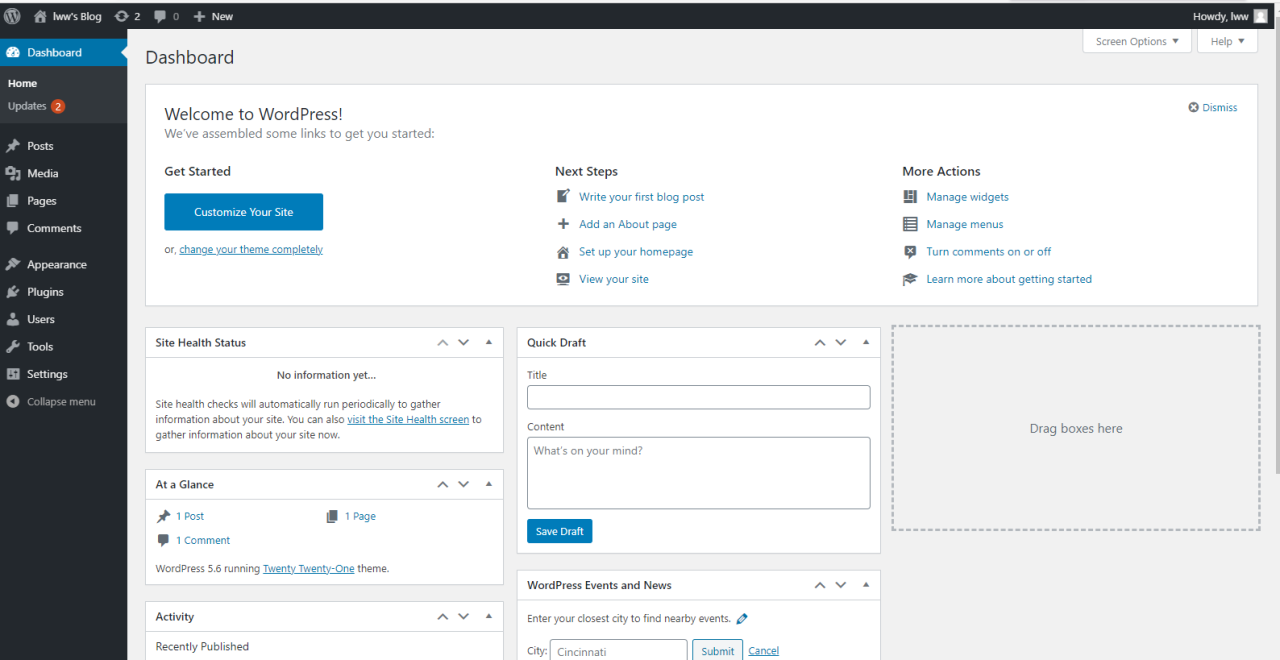Move the Quick Draft box up
The image size is (1280, 660).
point(820,342)
